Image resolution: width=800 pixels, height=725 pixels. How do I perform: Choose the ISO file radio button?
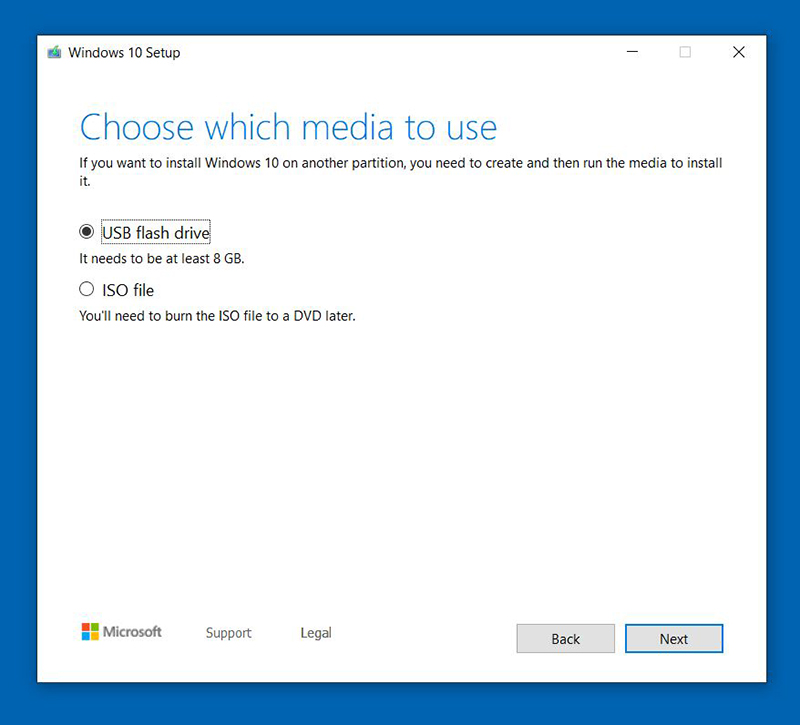click(x=86, y=290)
